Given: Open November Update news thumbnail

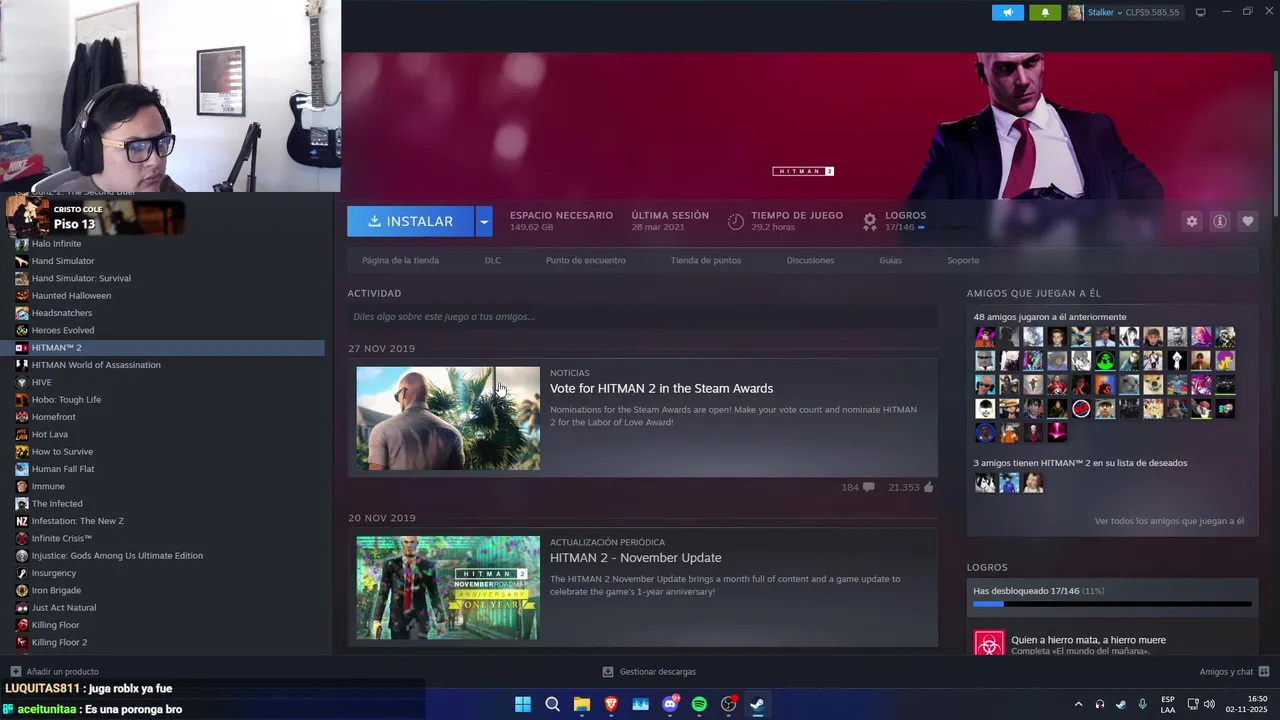Looking at the screenshot, I should [x=448, y=588].
